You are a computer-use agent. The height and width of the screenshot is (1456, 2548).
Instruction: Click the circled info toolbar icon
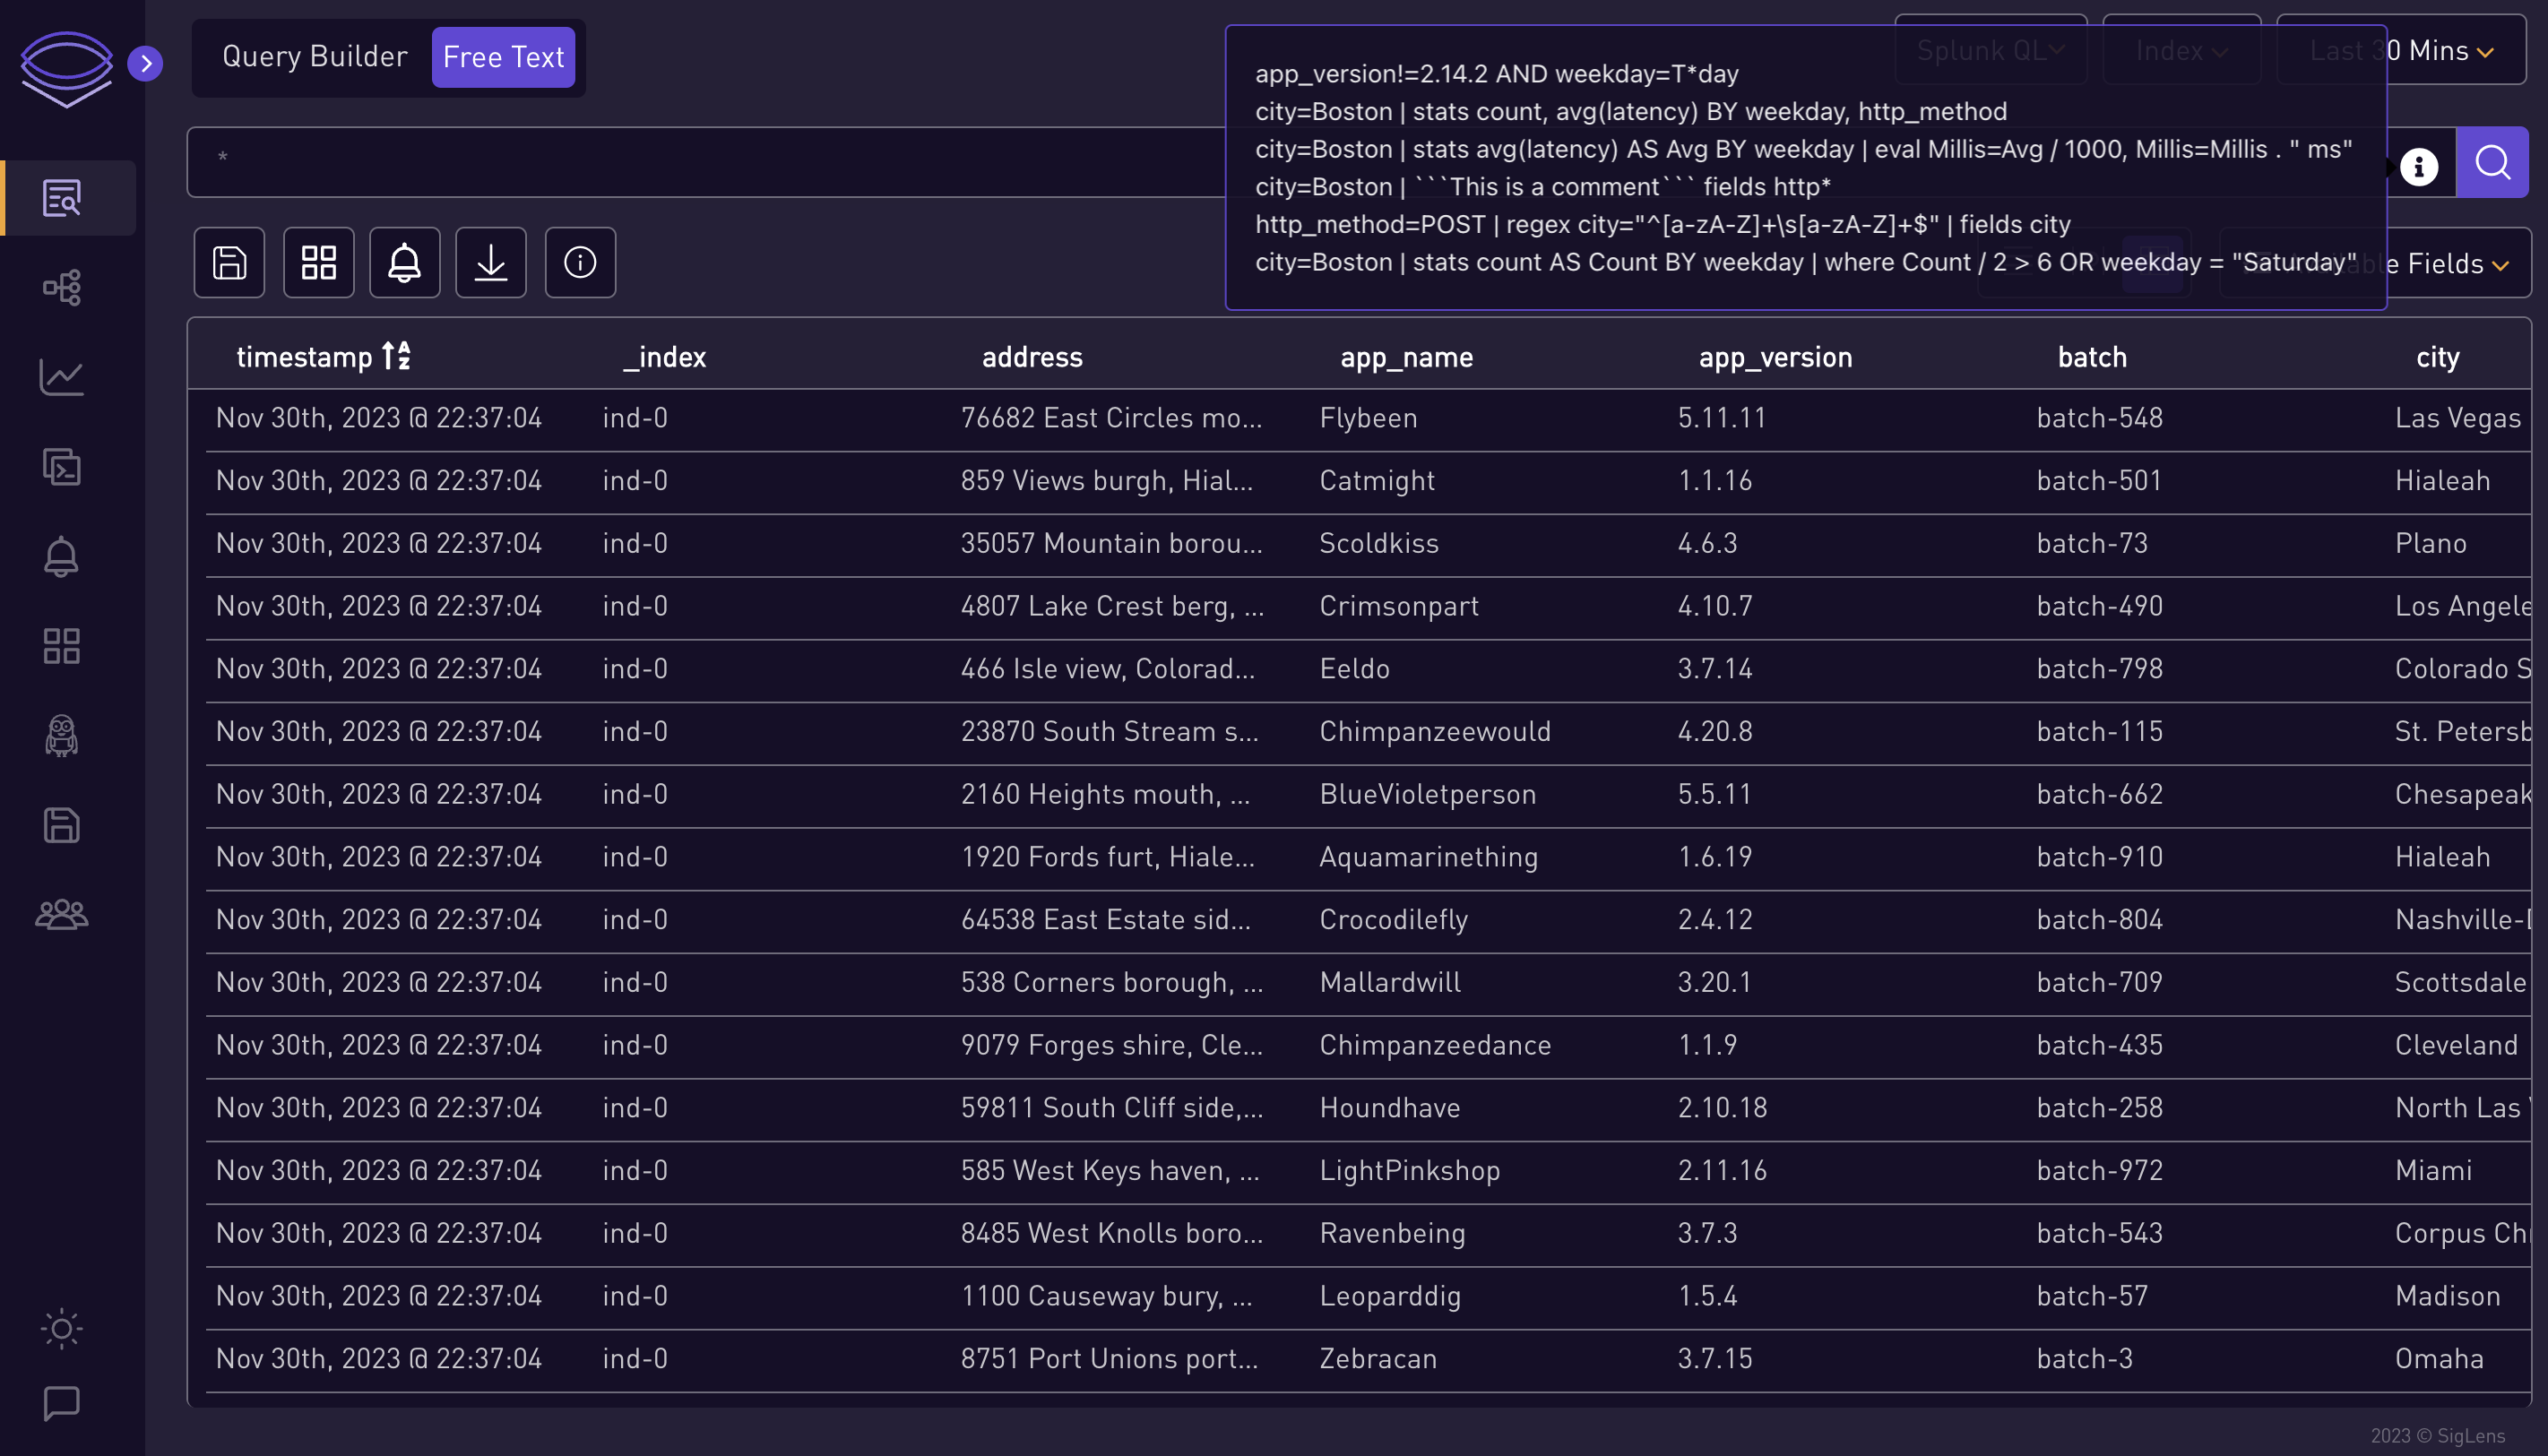(x=581, y=263)
